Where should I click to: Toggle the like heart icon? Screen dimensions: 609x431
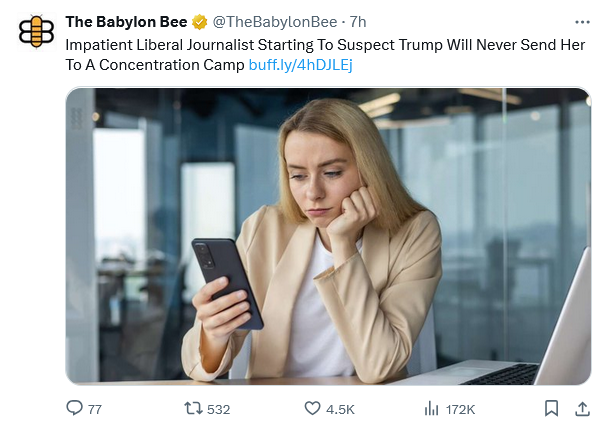tap(312, 408)
